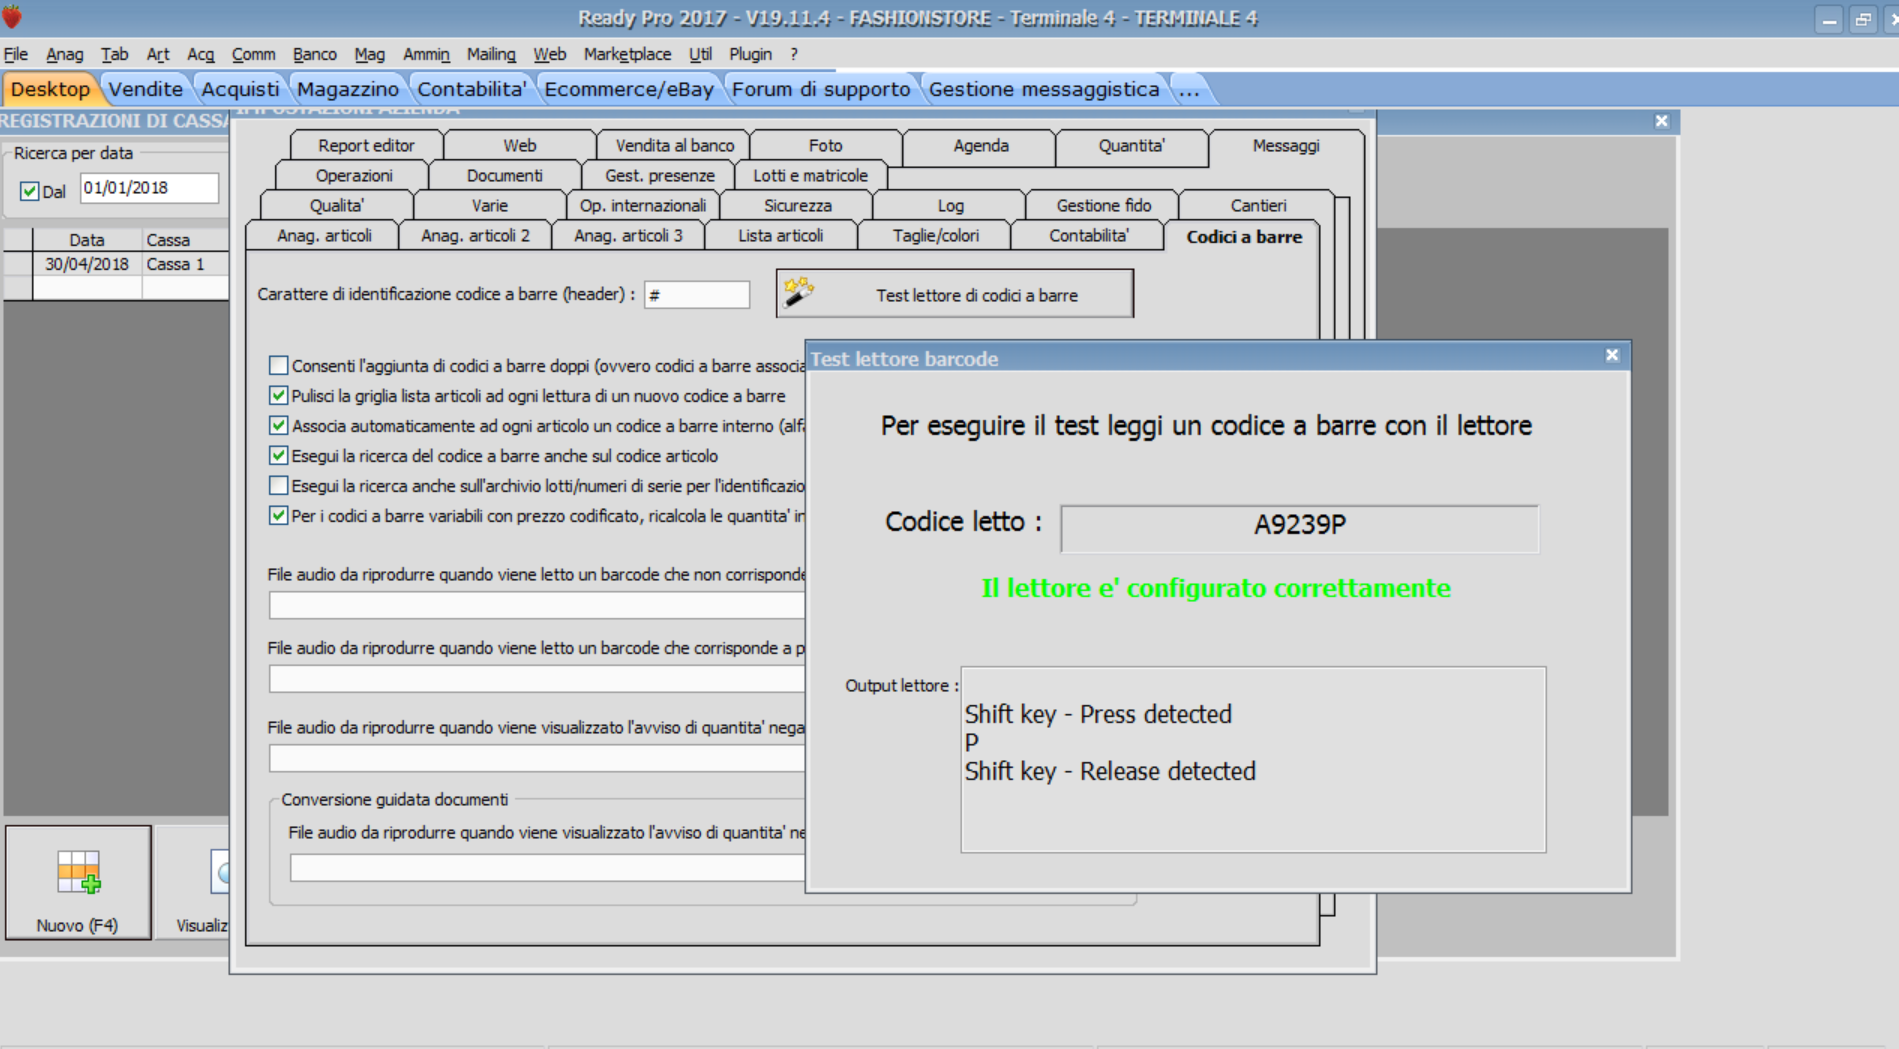Select the Gest. presenze settings tab
Screen dimensions: 1899x1049
coord(660,175)
